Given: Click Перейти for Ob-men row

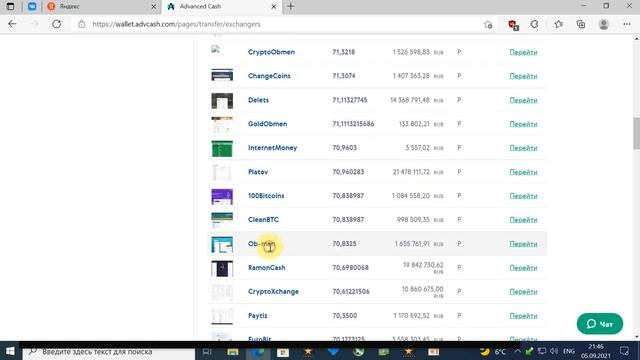Looking at the screenshot, I should (523, 244).
